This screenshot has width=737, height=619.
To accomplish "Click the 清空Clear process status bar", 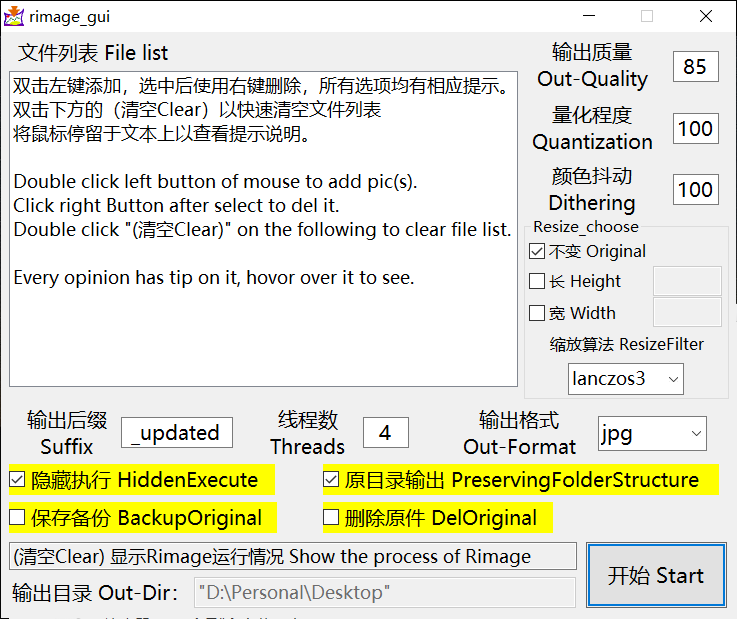I will pos(292,557).
